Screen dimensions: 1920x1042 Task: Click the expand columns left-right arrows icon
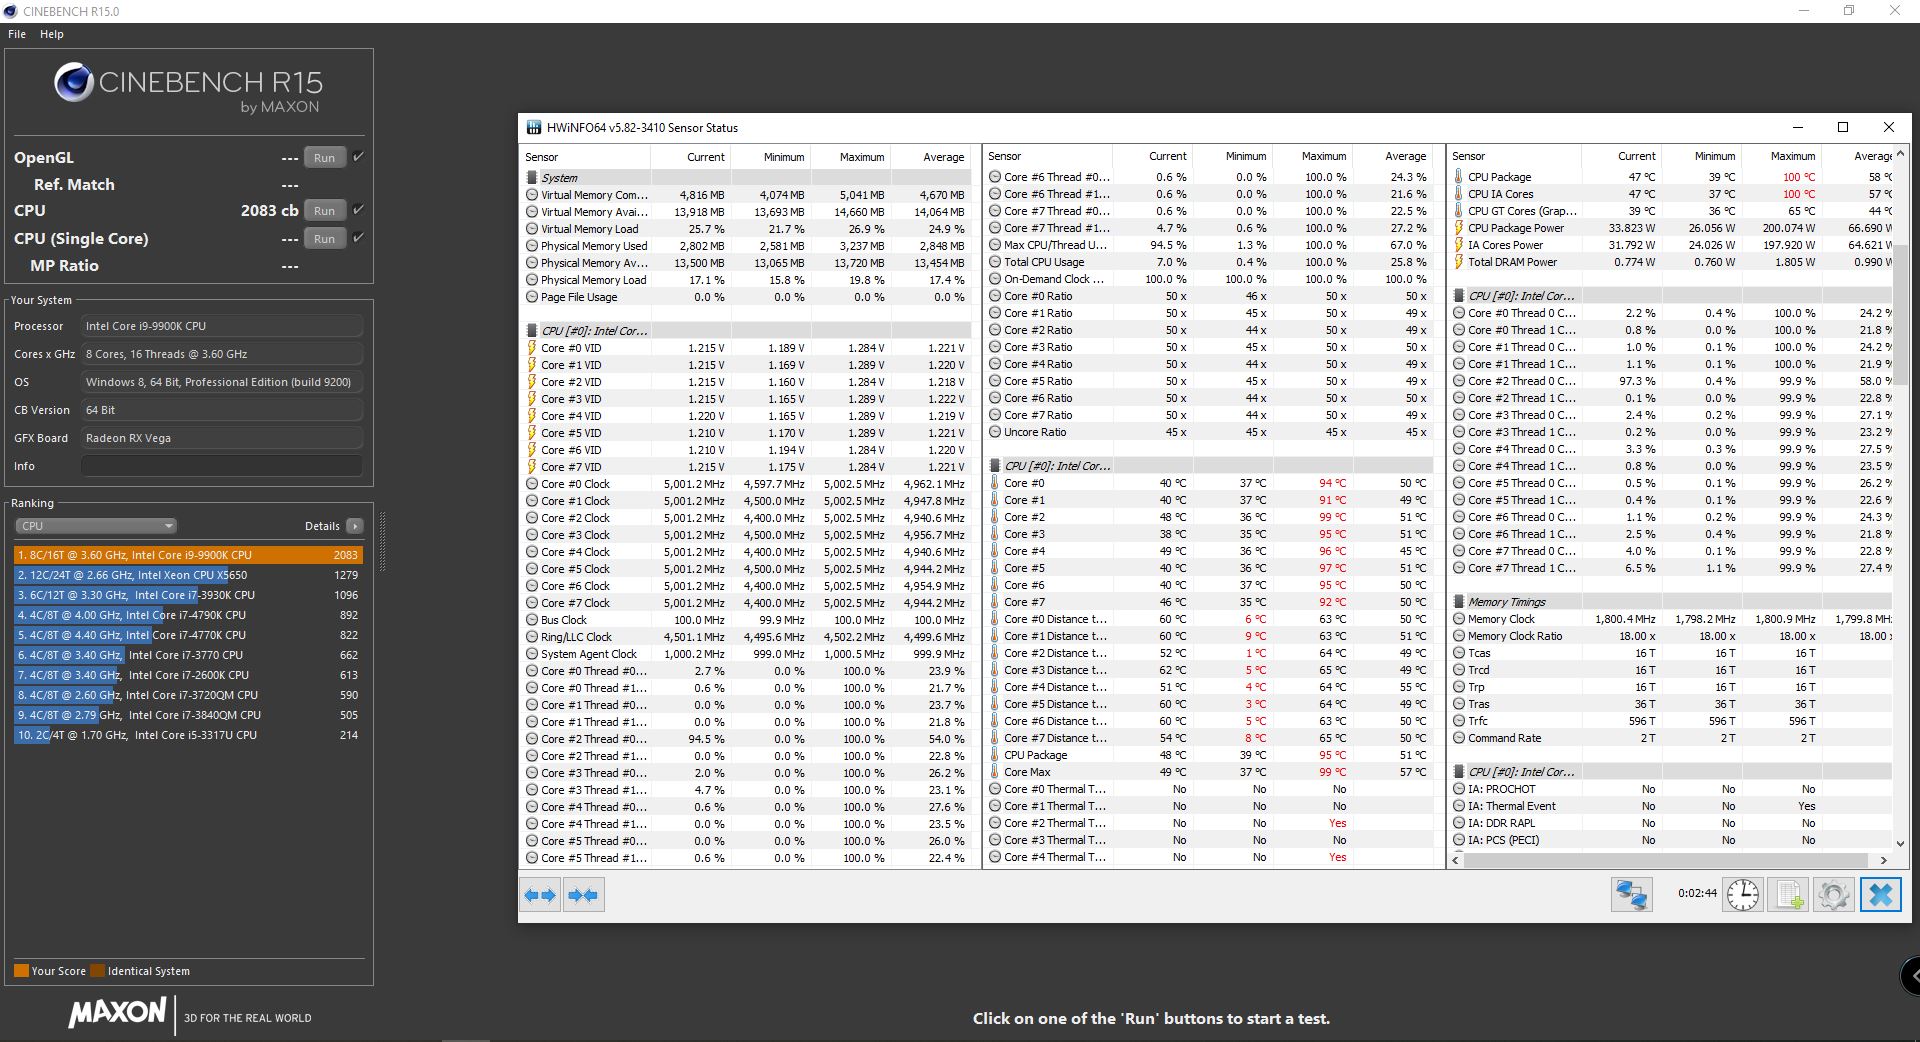[x=541, y=895]
